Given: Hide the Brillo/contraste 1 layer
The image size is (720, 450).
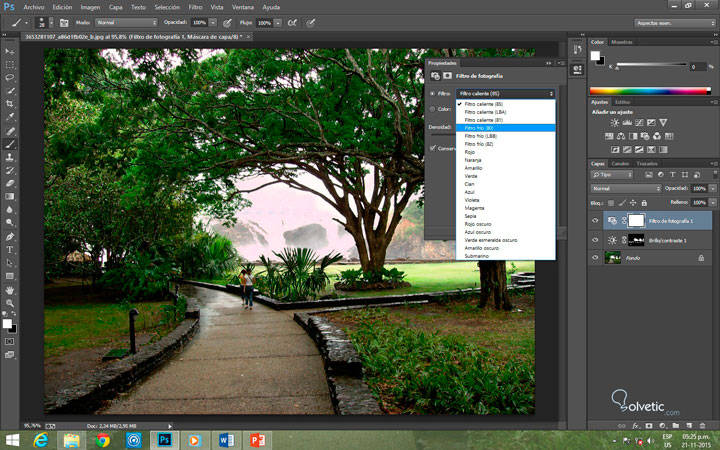Looking at the screenshot, I should click(x=595, y=240).
